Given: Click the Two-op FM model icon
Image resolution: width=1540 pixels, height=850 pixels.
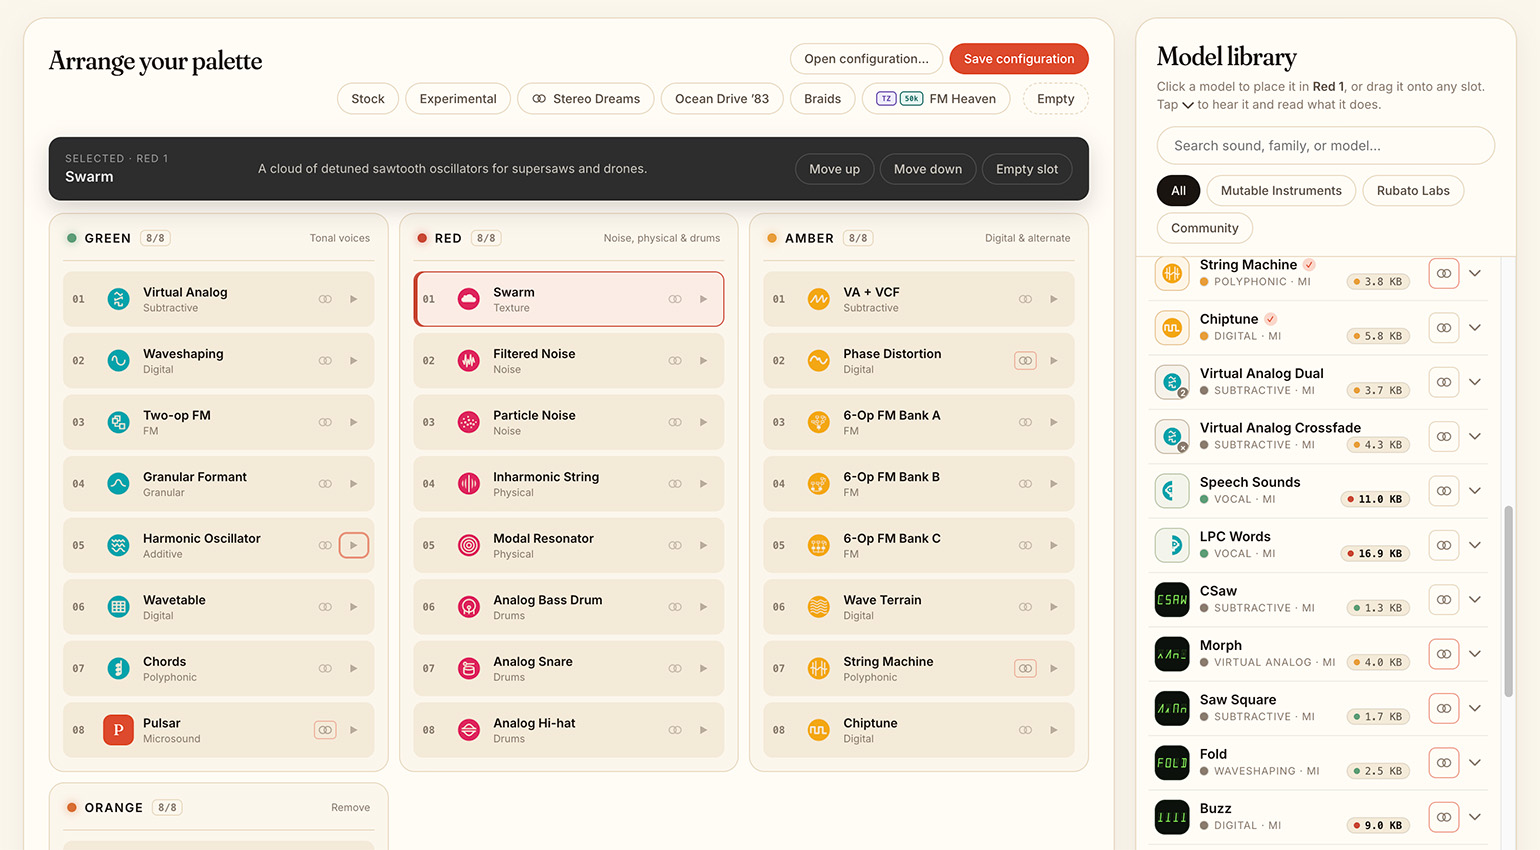Looking at the screenshot, I should tap(118, 422).
